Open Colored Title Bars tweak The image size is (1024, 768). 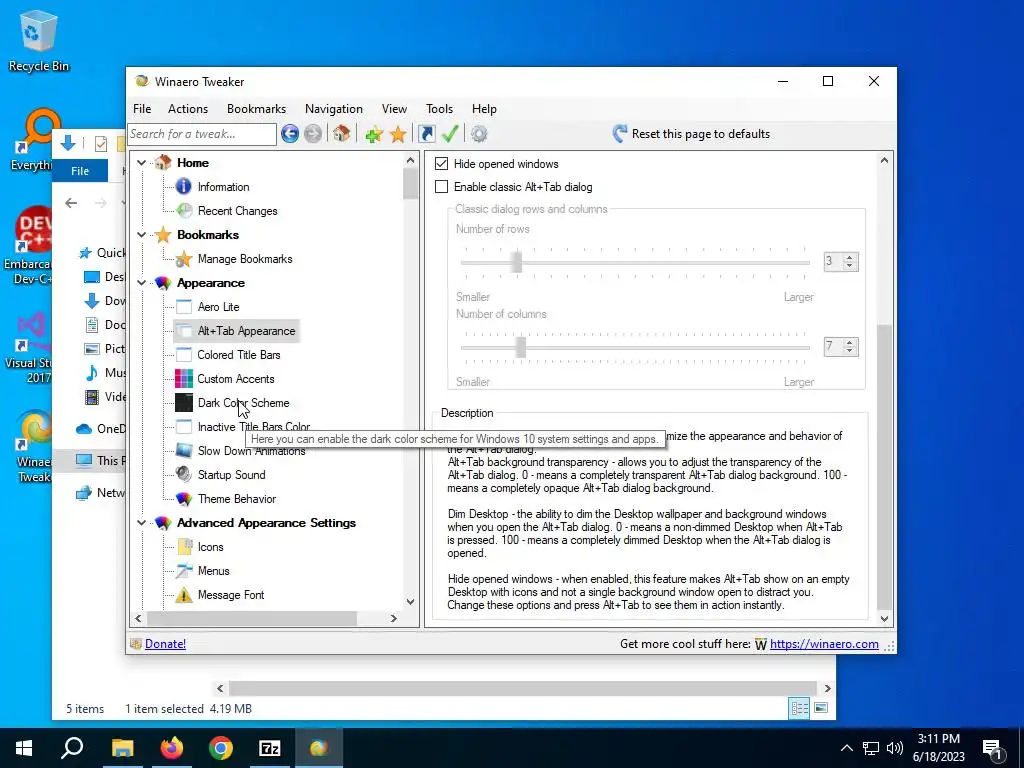click(x=238, y=355)
